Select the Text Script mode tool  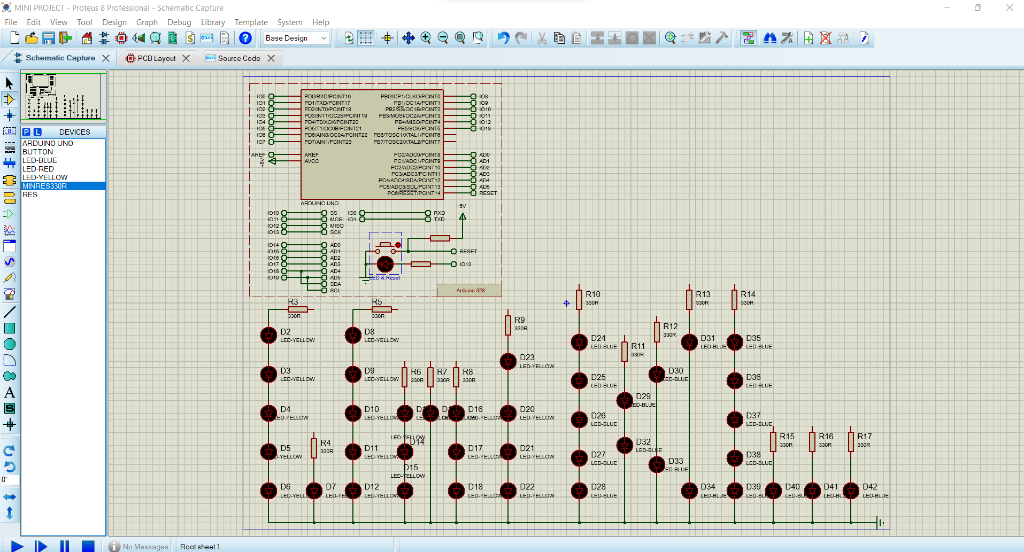(x=9, y=148)
